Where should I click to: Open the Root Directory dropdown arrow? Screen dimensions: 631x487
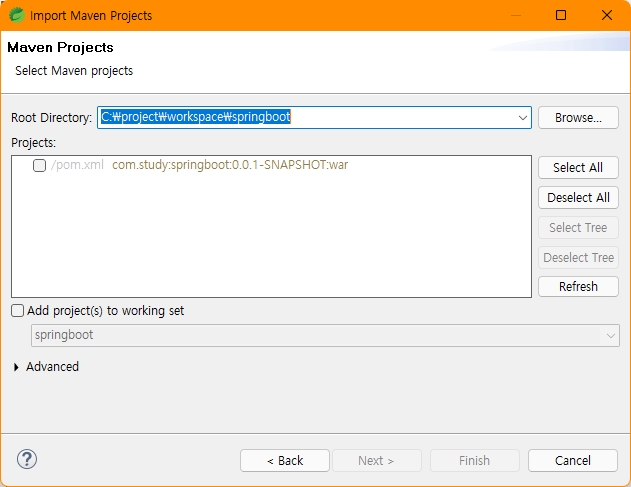(523, 118)
